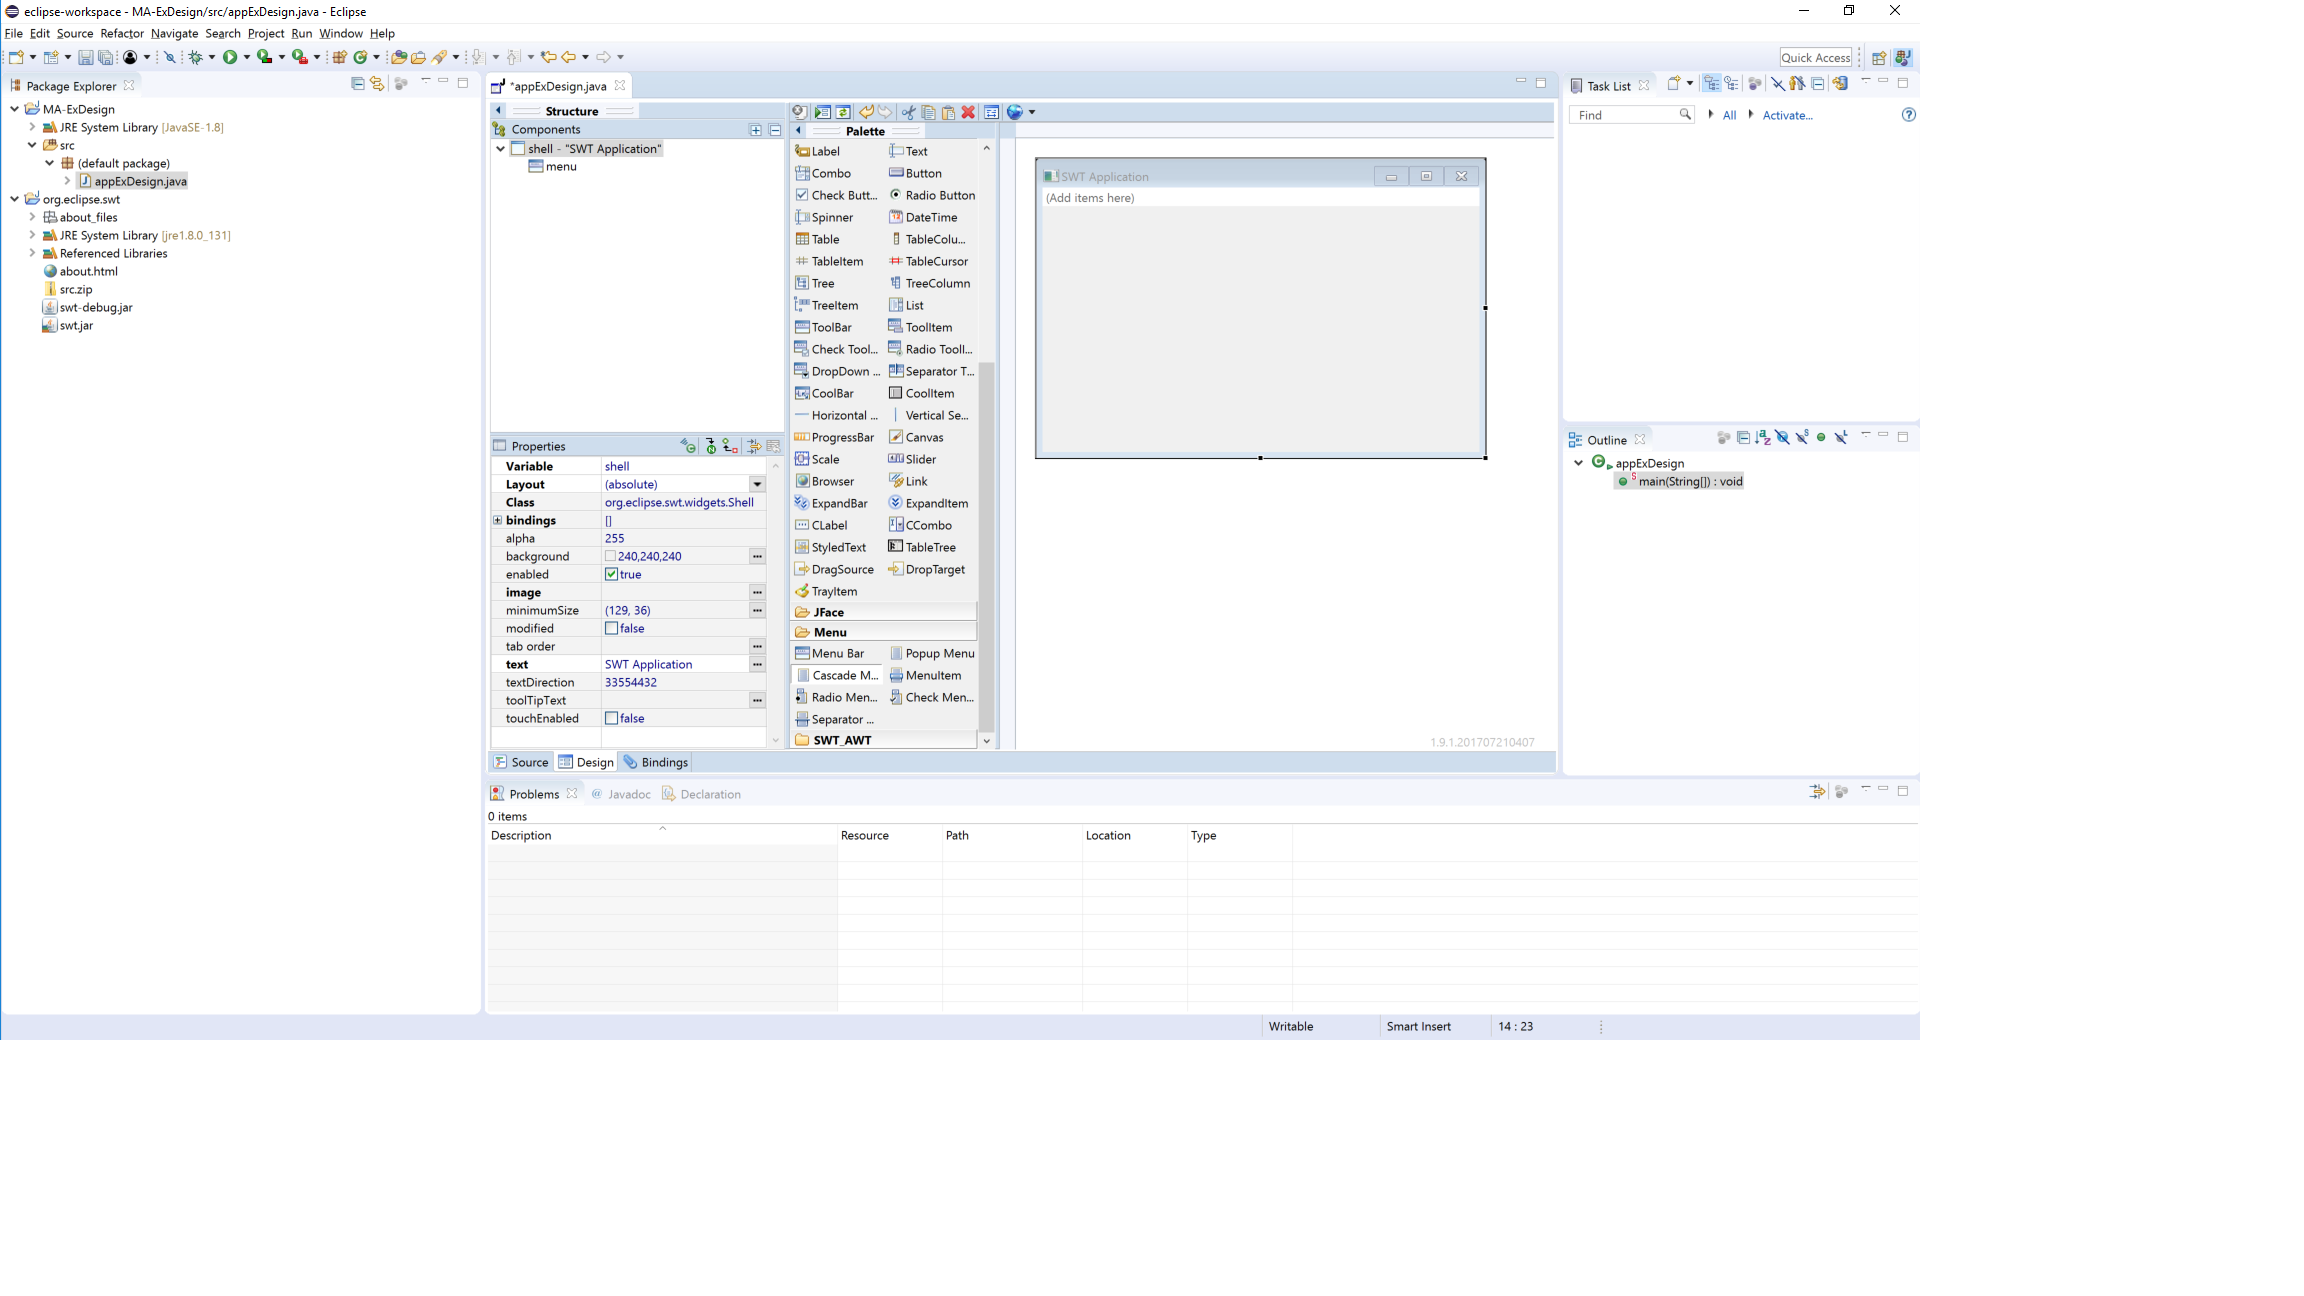Click the red Delete X in designer toolbar

(x=968, y=112)
